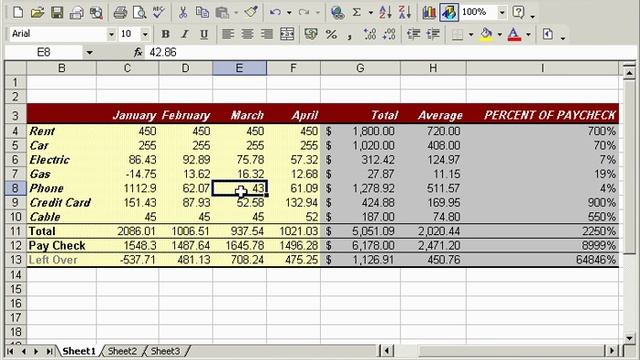Open an existing file with folder icon
Image resolution: width=640 pixels, height=360 pixels.
point(37,13)
